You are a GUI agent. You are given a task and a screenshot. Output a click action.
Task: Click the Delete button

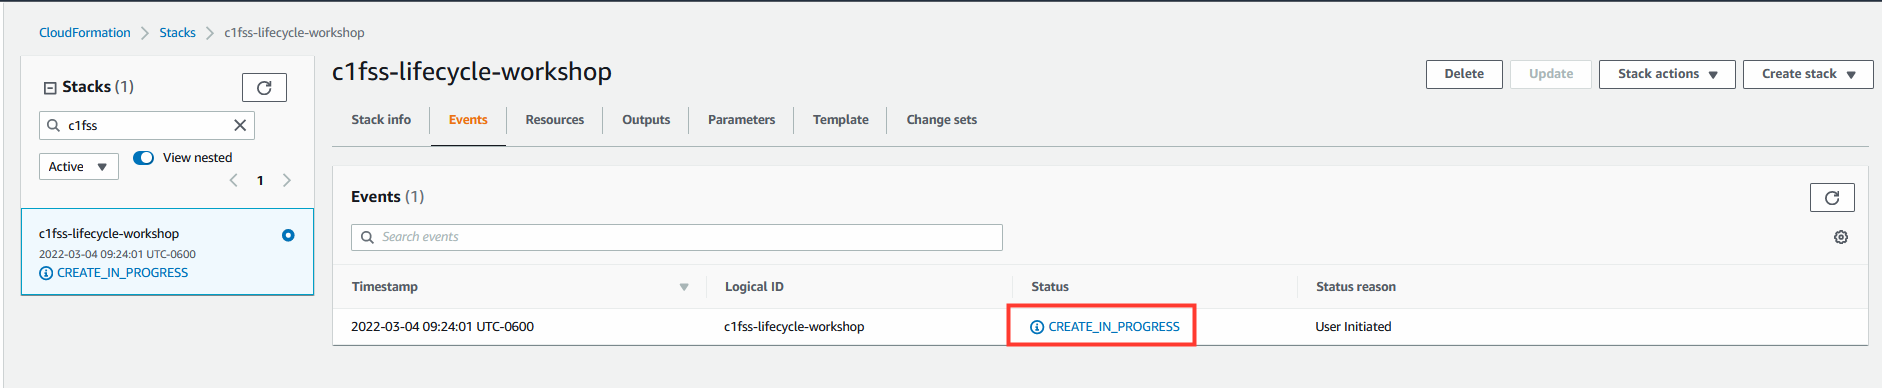click(1464, 74)
